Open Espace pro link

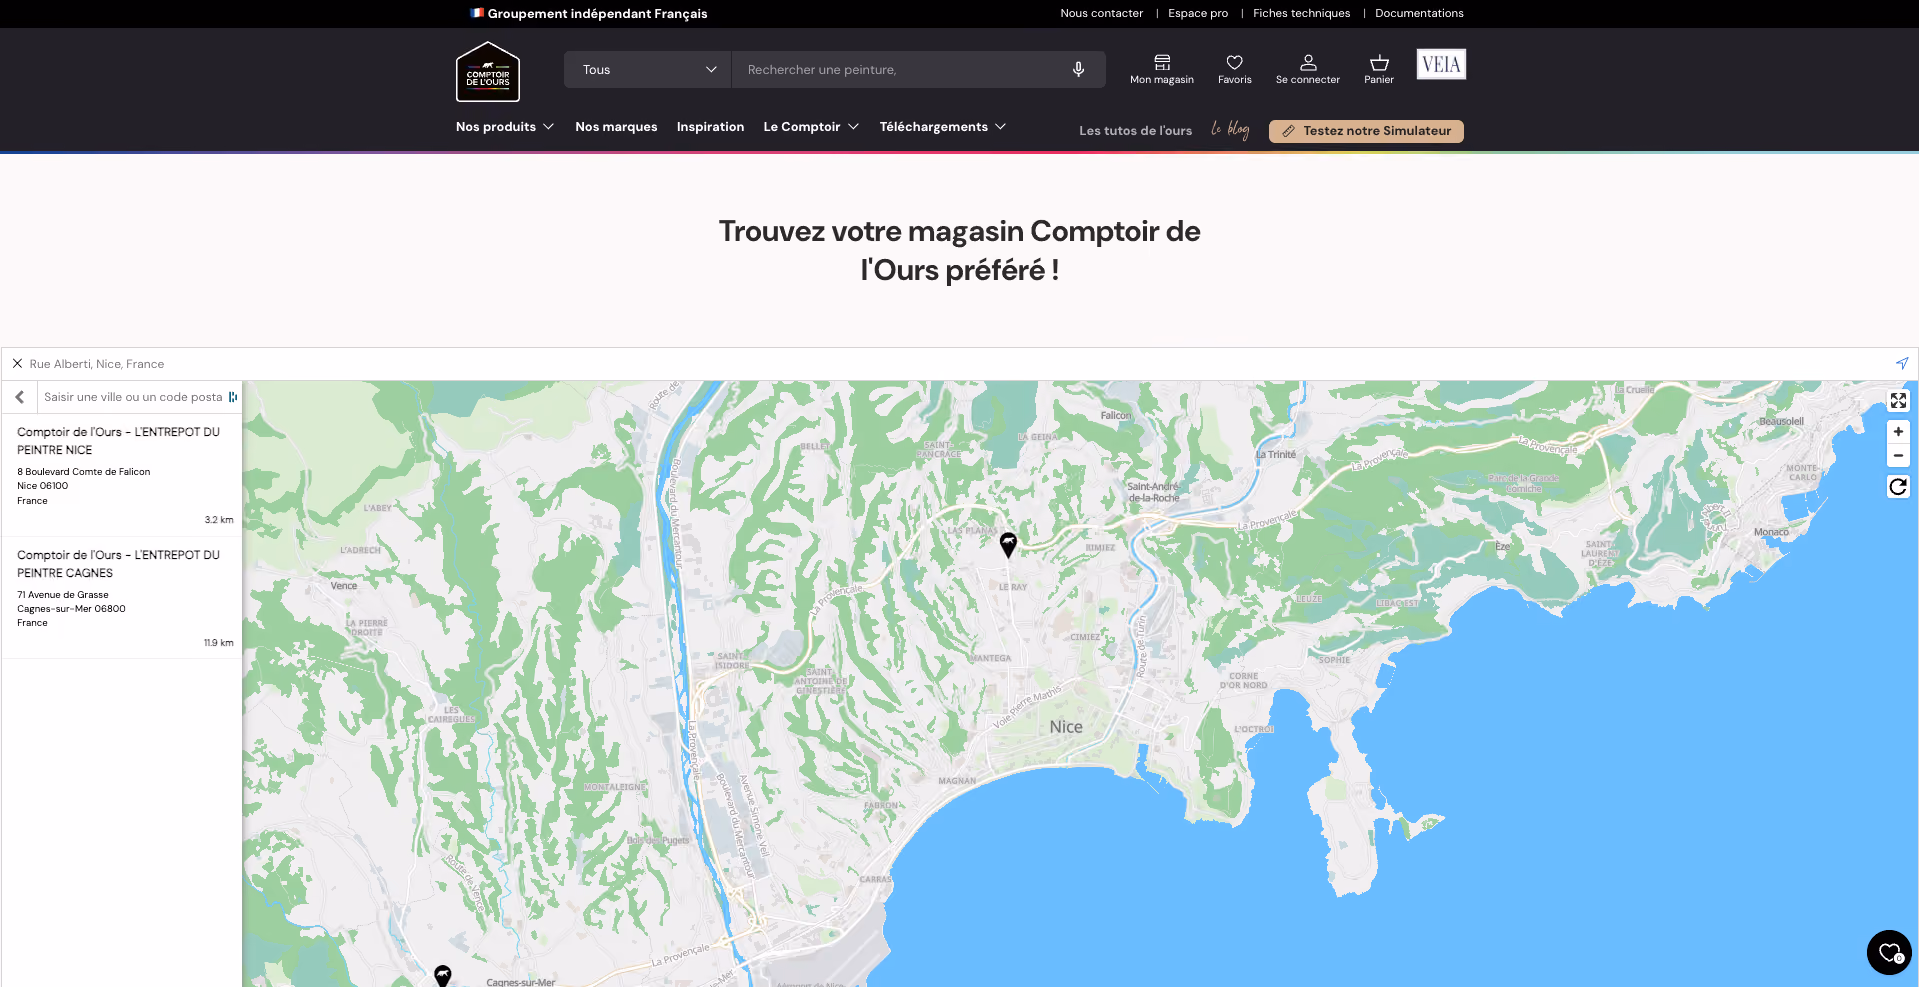(1198, 13)
